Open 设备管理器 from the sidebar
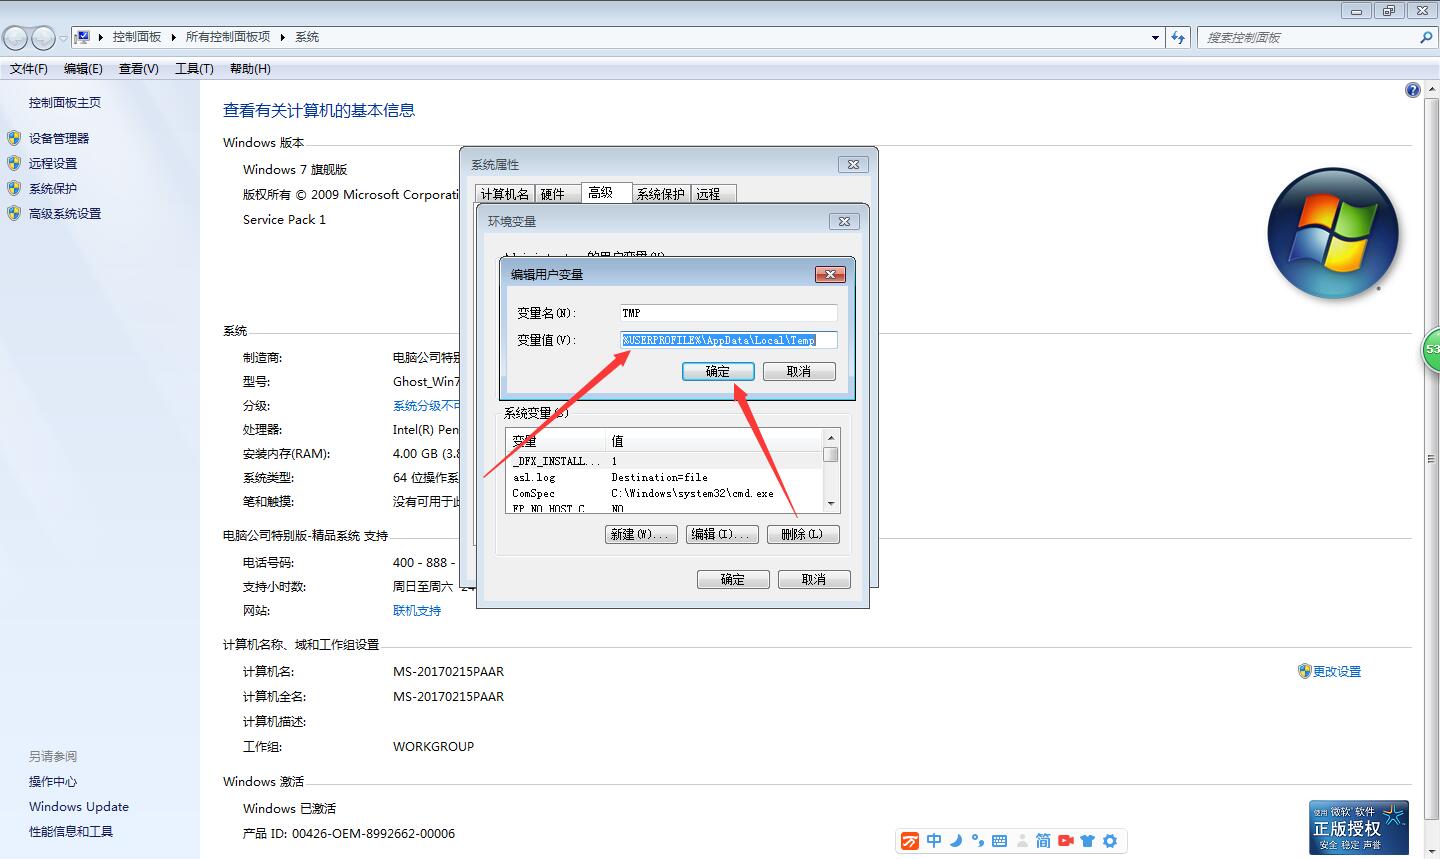This screenshot has width=1440, height=859. coord(59,139)
